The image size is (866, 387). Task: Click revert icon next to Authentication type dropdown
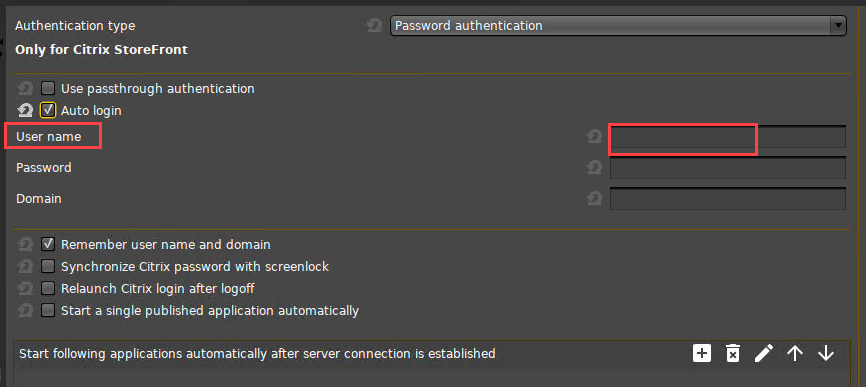374,25
